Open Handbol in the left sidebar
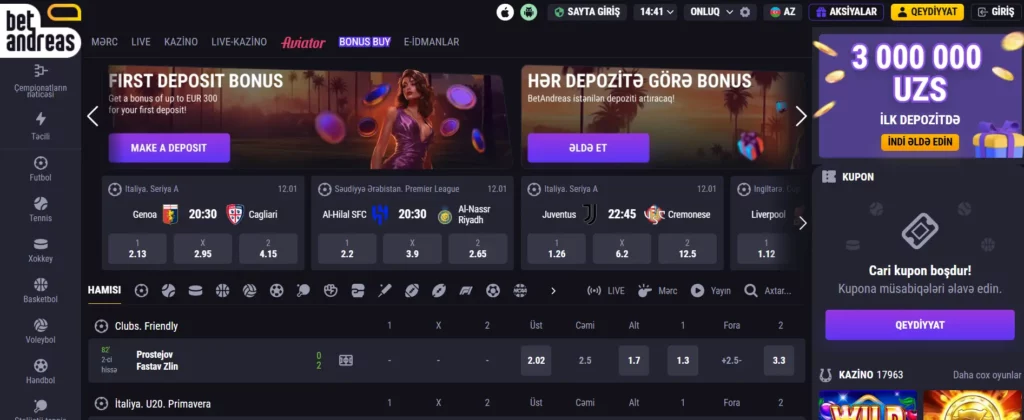This screenshot has height=420, width=1024. tap(40, 372)
